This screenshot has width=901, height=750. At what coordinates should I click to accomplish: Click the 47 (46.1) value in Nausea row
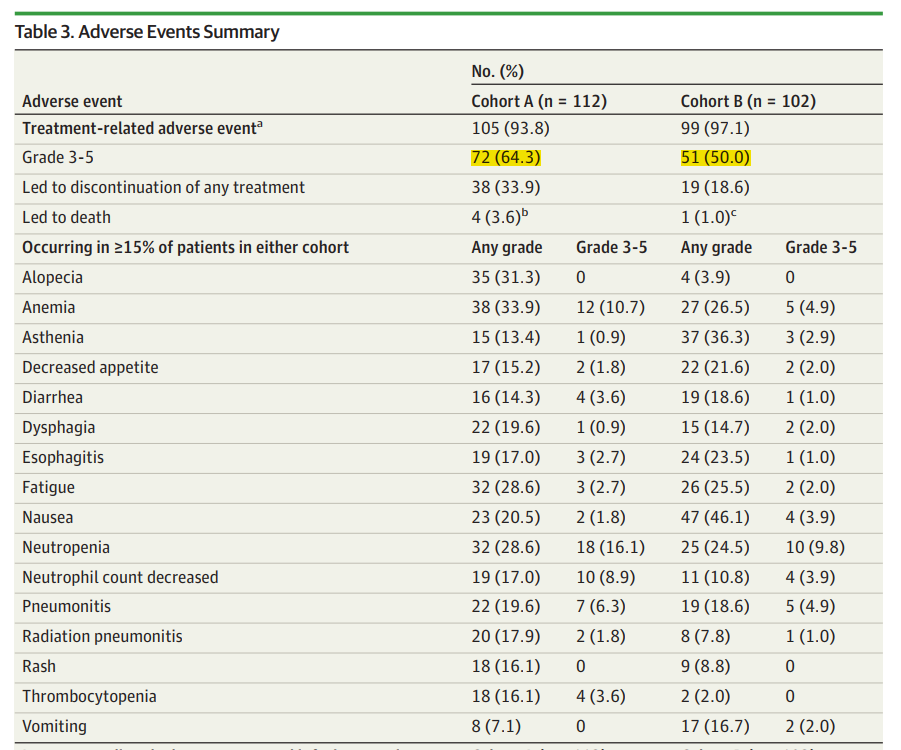[715, 518]
